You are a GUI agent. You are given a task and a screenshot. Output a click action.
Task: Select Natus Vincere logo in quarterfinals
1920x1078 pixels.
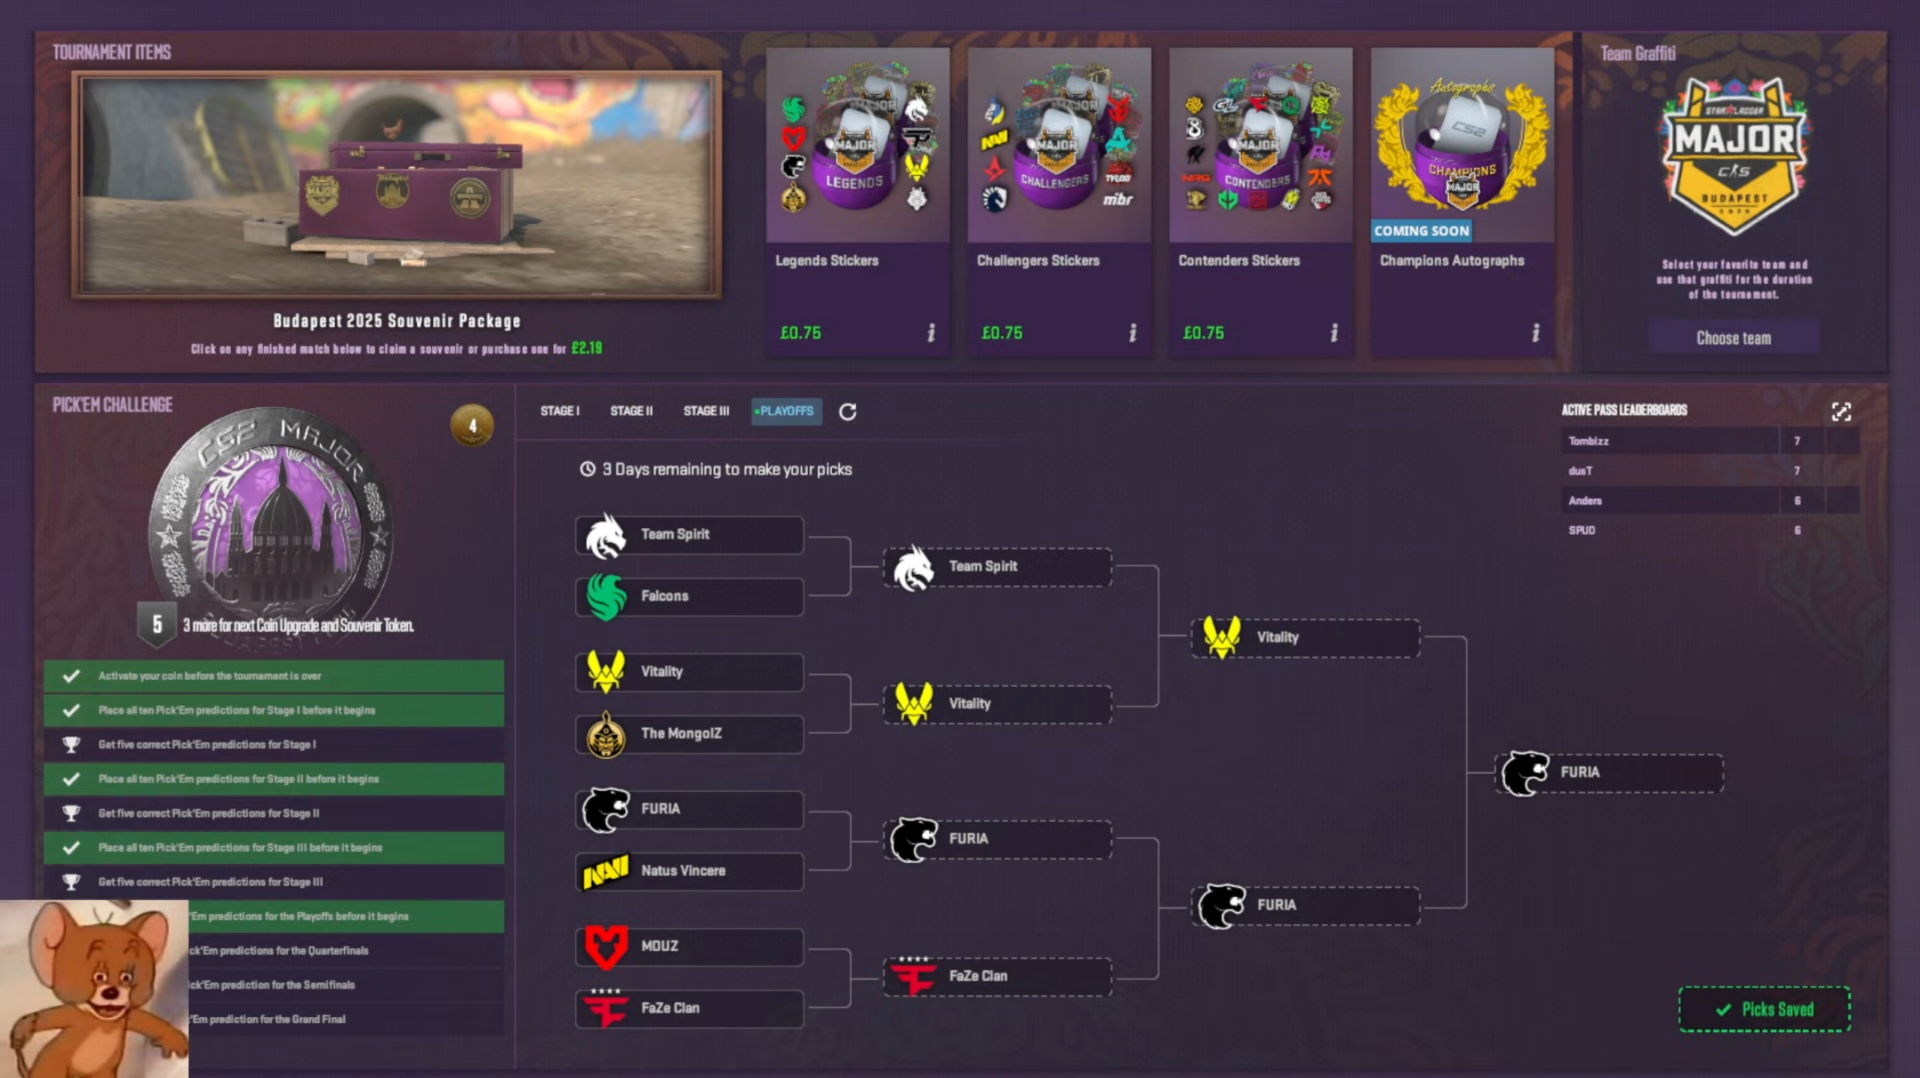tap(606, 871)
